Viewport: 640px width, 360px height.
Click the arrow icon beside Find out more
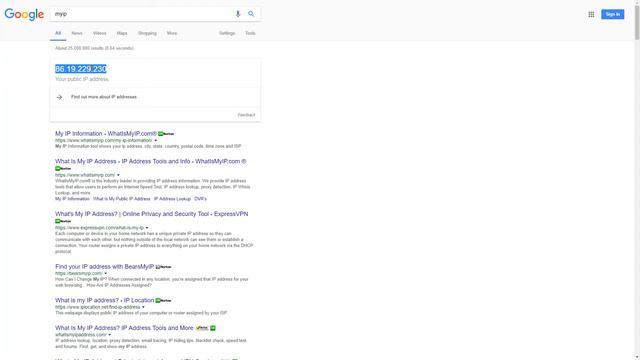click(x=60, y=97)
